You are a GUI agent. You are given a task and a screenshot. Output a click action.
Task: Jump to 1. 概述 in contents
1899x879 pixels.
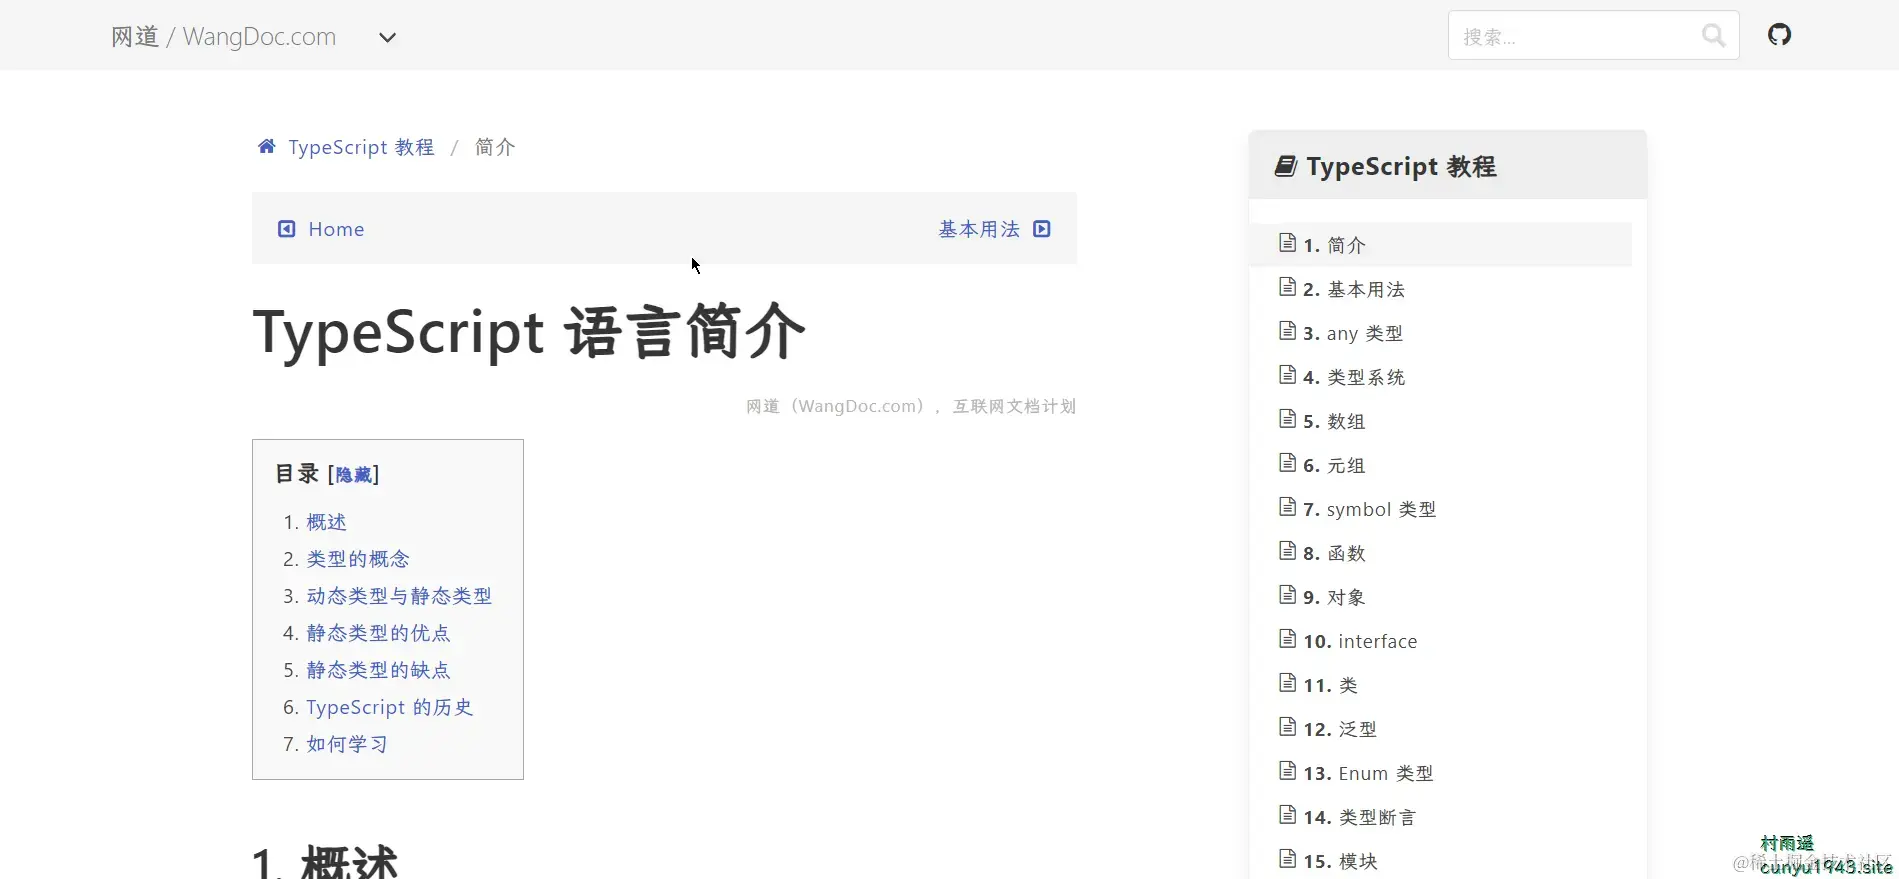pos(326,522)
